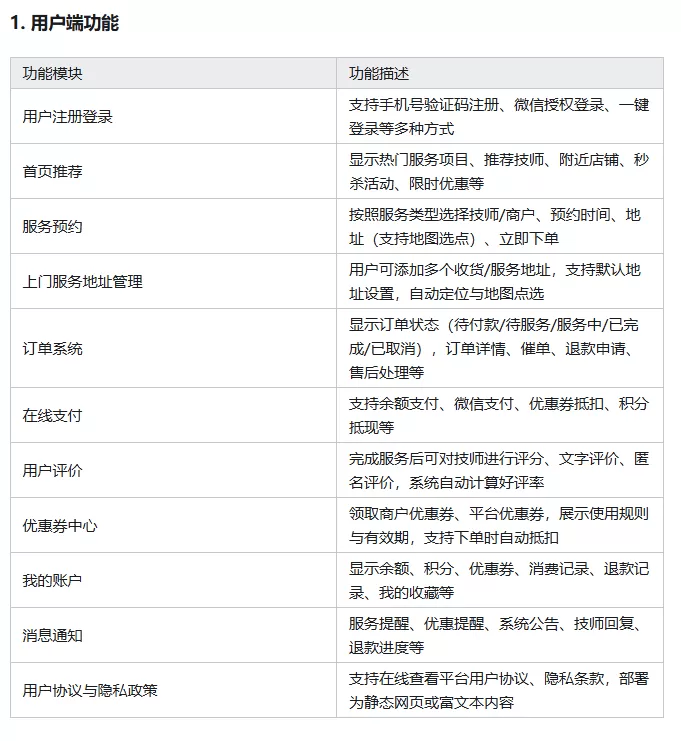The height and width of the screenshot is (741, 681).
Task: Select the '上门服务地址管理' table cell
Action: click(x=83, y=282)
